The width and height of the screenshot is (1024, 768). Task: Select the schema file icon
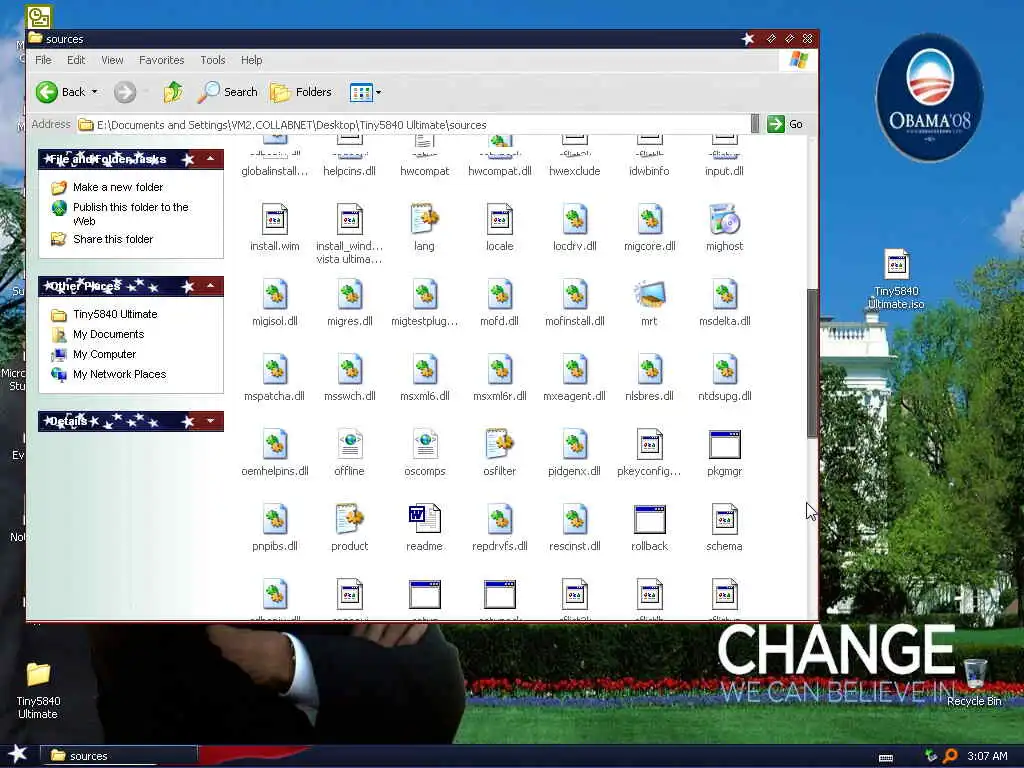click(x=724, y=520)
